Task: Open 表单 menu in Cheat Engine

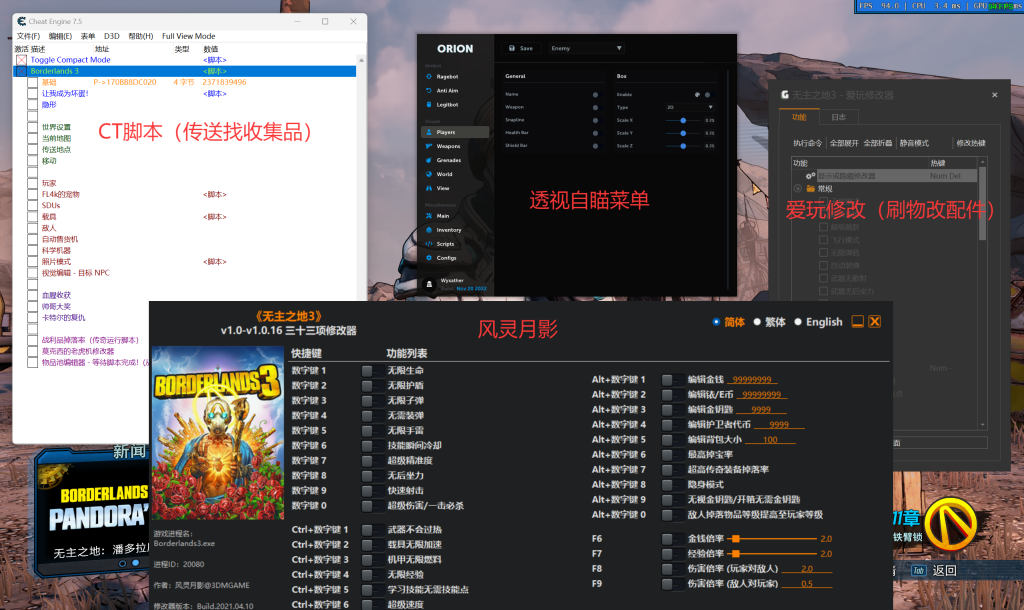Action: [88, 36]
